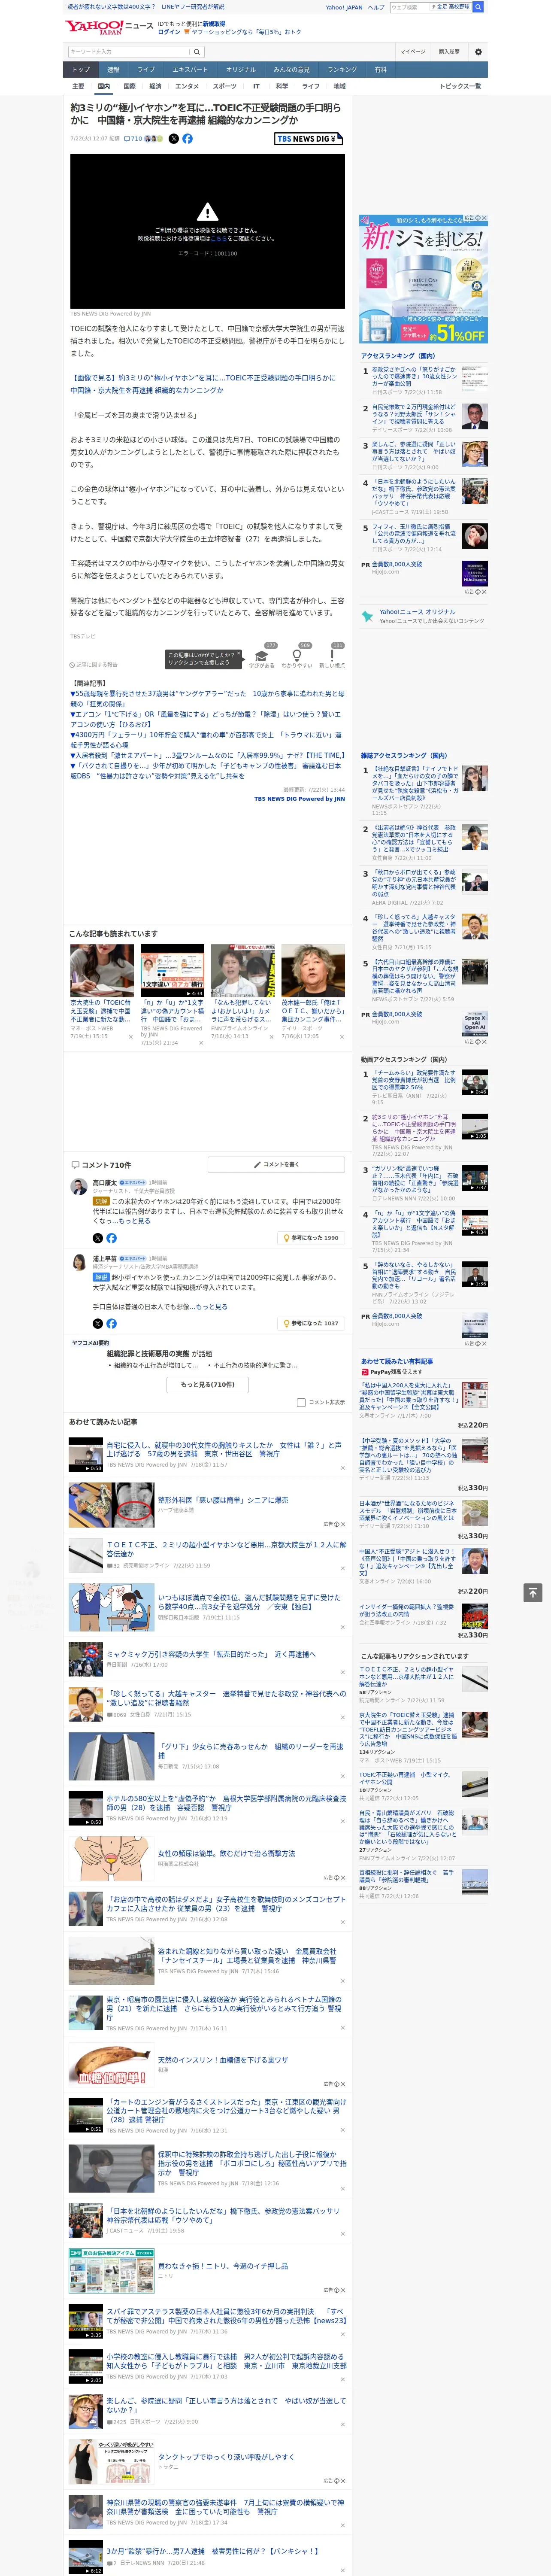
Task: Share 浦上早苗's comment on Facebook
Action: (111, 1323)
